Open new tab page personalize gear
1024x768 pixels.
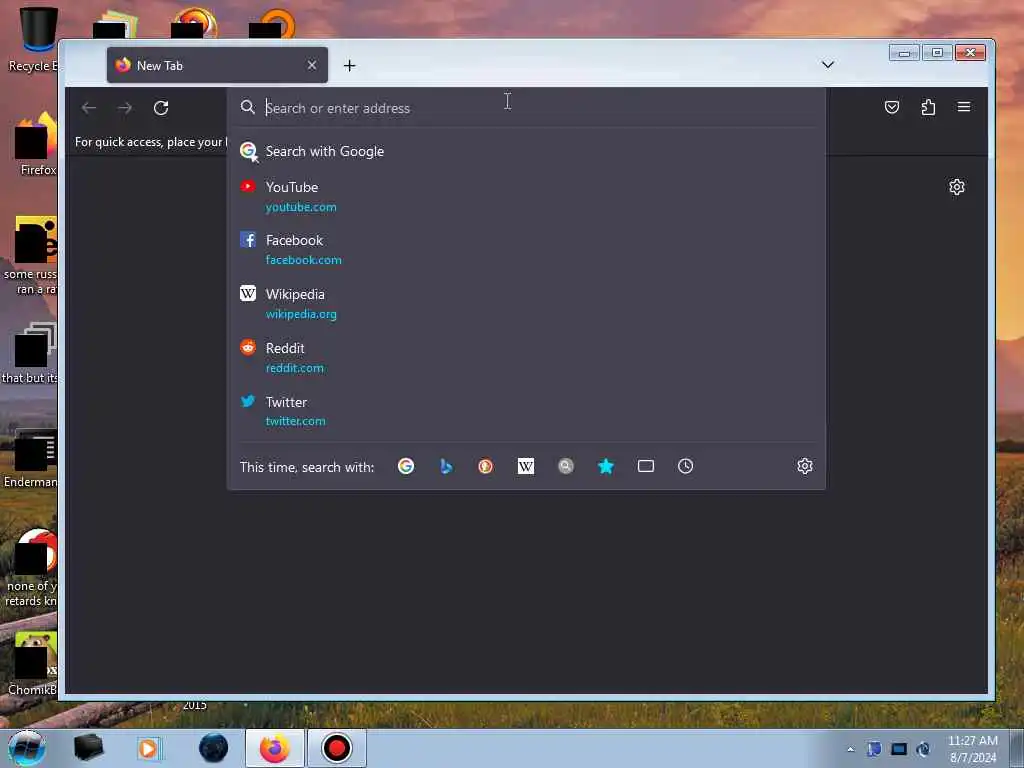(957, 187)
